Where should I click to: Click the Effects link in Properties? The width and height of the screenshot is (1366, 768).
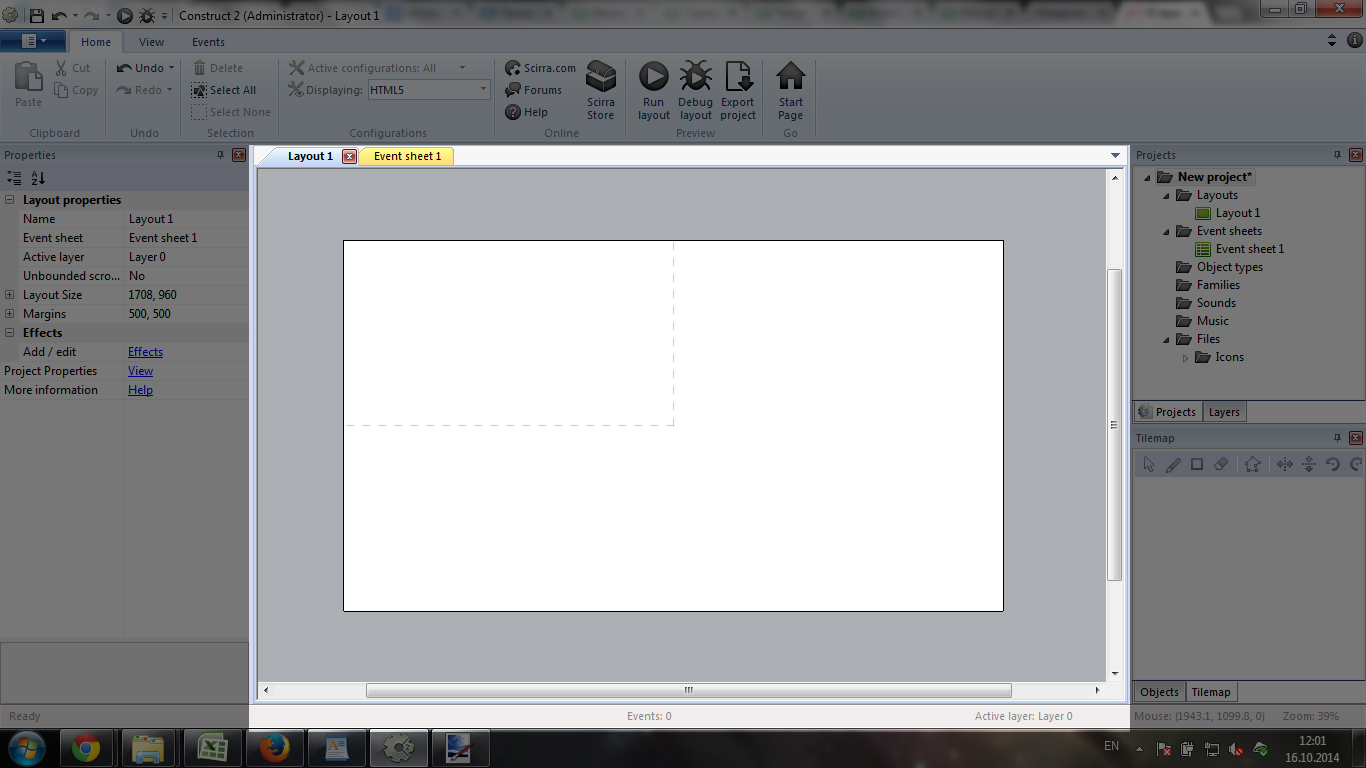pos(145,352)
